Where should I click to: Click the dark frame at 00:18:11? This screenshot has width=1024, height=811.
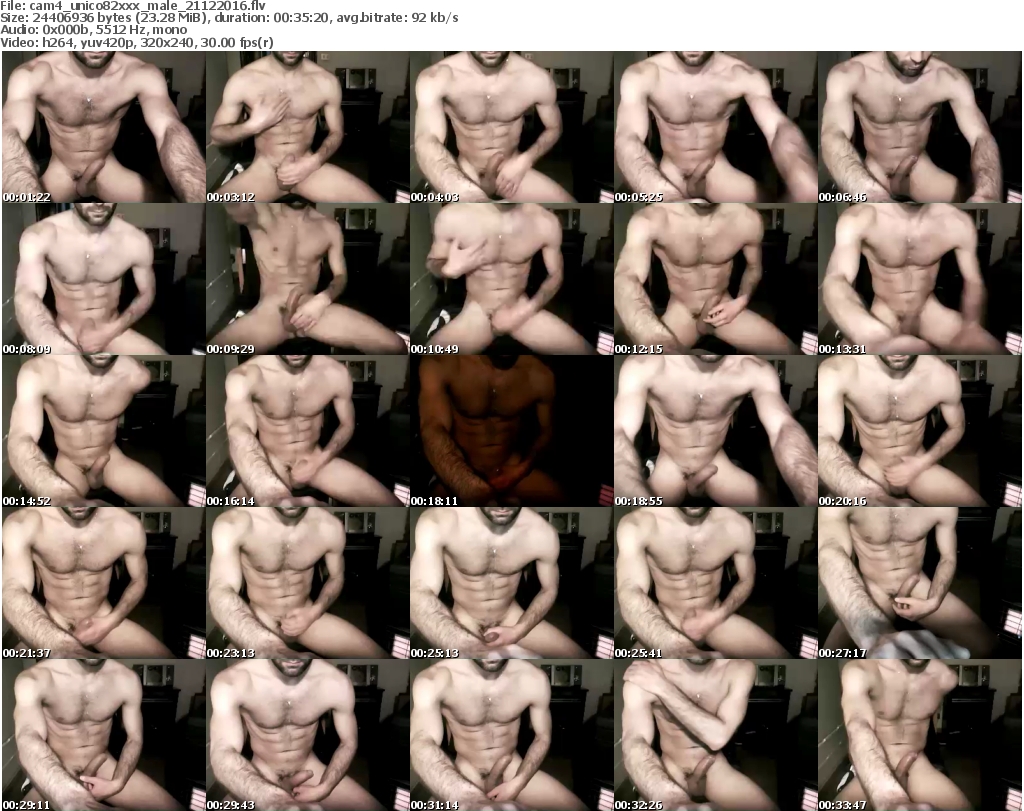511,431
